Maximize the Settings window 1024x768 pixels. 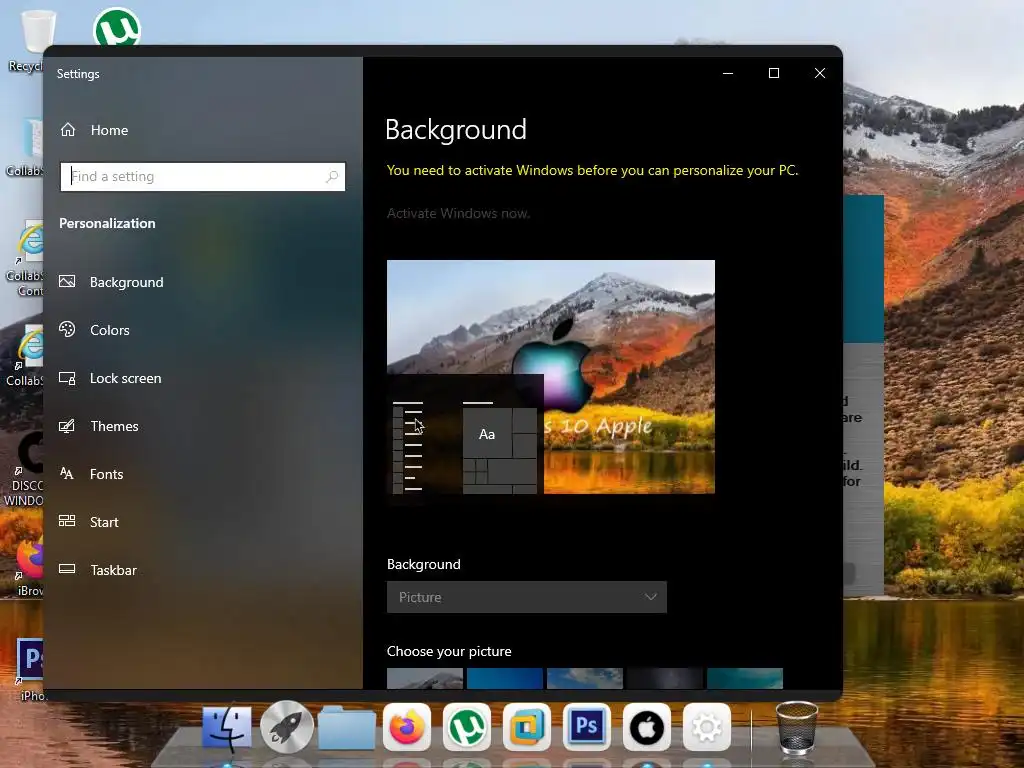pyautogui.click(x=774, y=73)
